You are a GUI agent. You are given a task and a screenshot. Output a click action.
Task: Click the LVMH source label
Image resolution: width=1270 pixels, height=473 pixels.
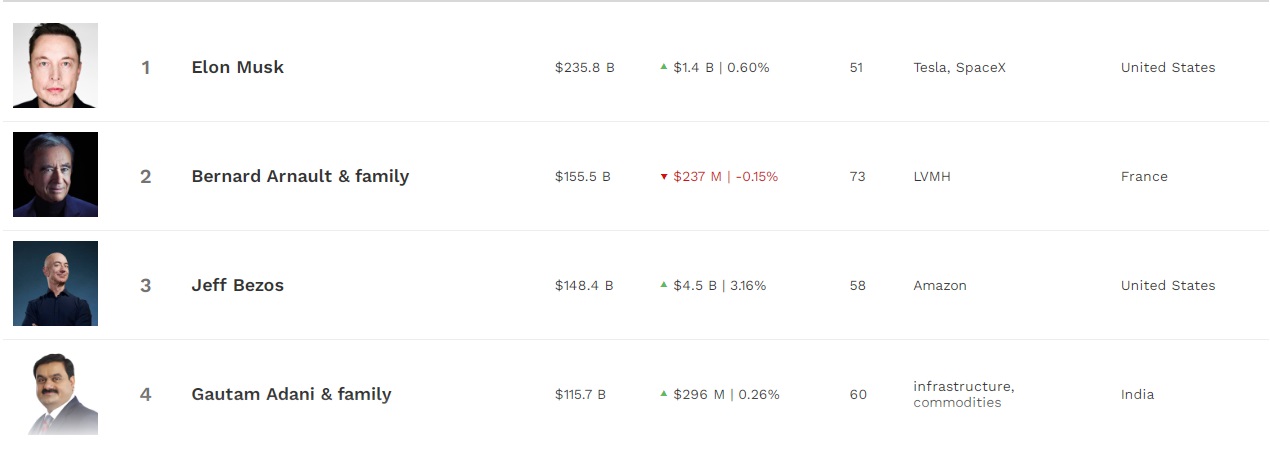click(932, 177)
